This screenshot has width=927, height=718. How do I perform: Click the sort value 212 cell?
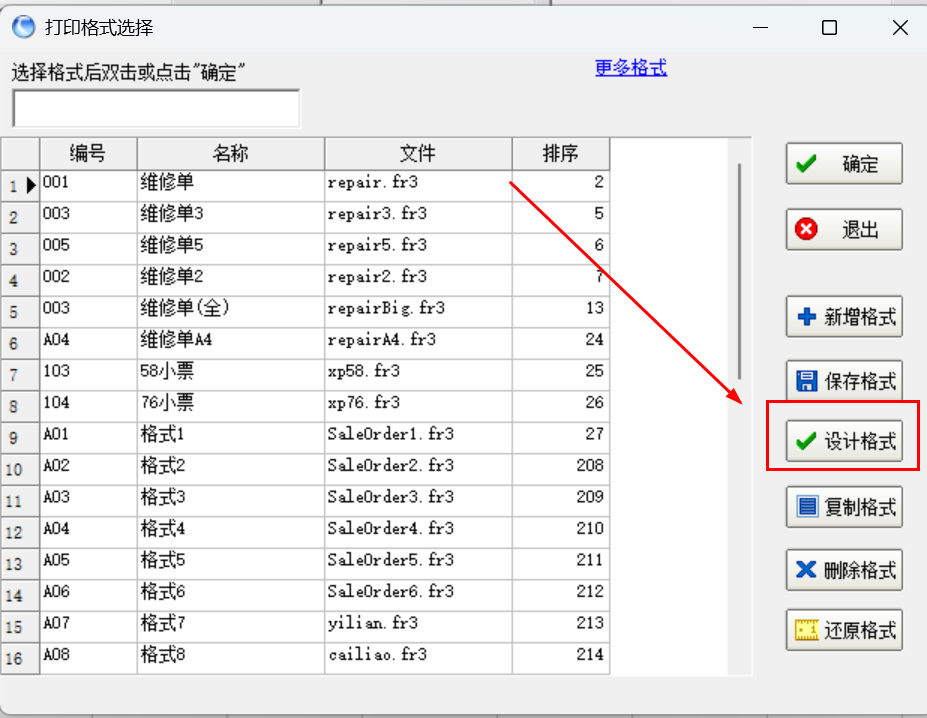point(560,595)
